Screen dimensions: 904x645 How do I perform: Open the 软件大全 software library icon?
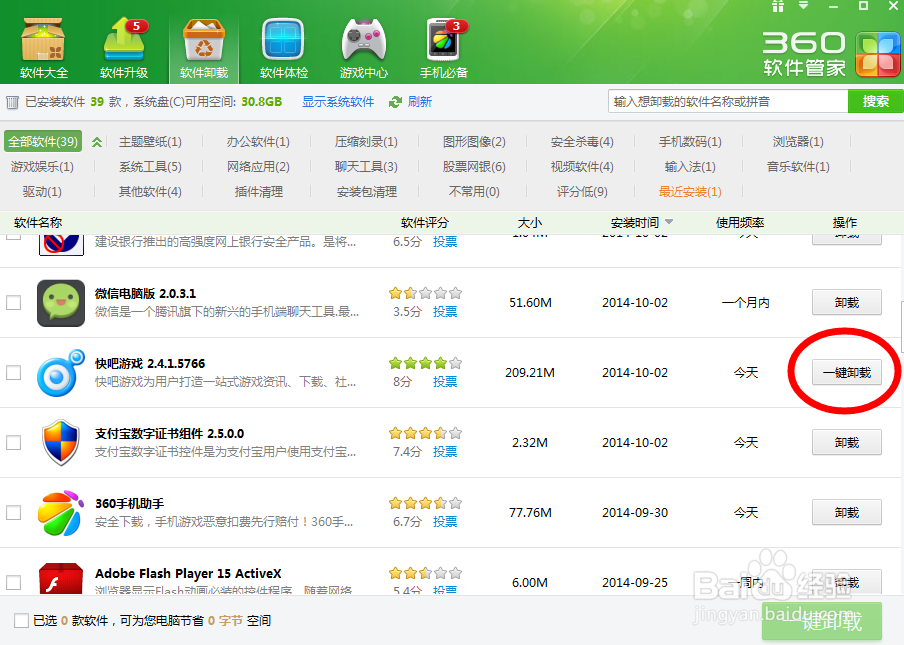(43, 47)
